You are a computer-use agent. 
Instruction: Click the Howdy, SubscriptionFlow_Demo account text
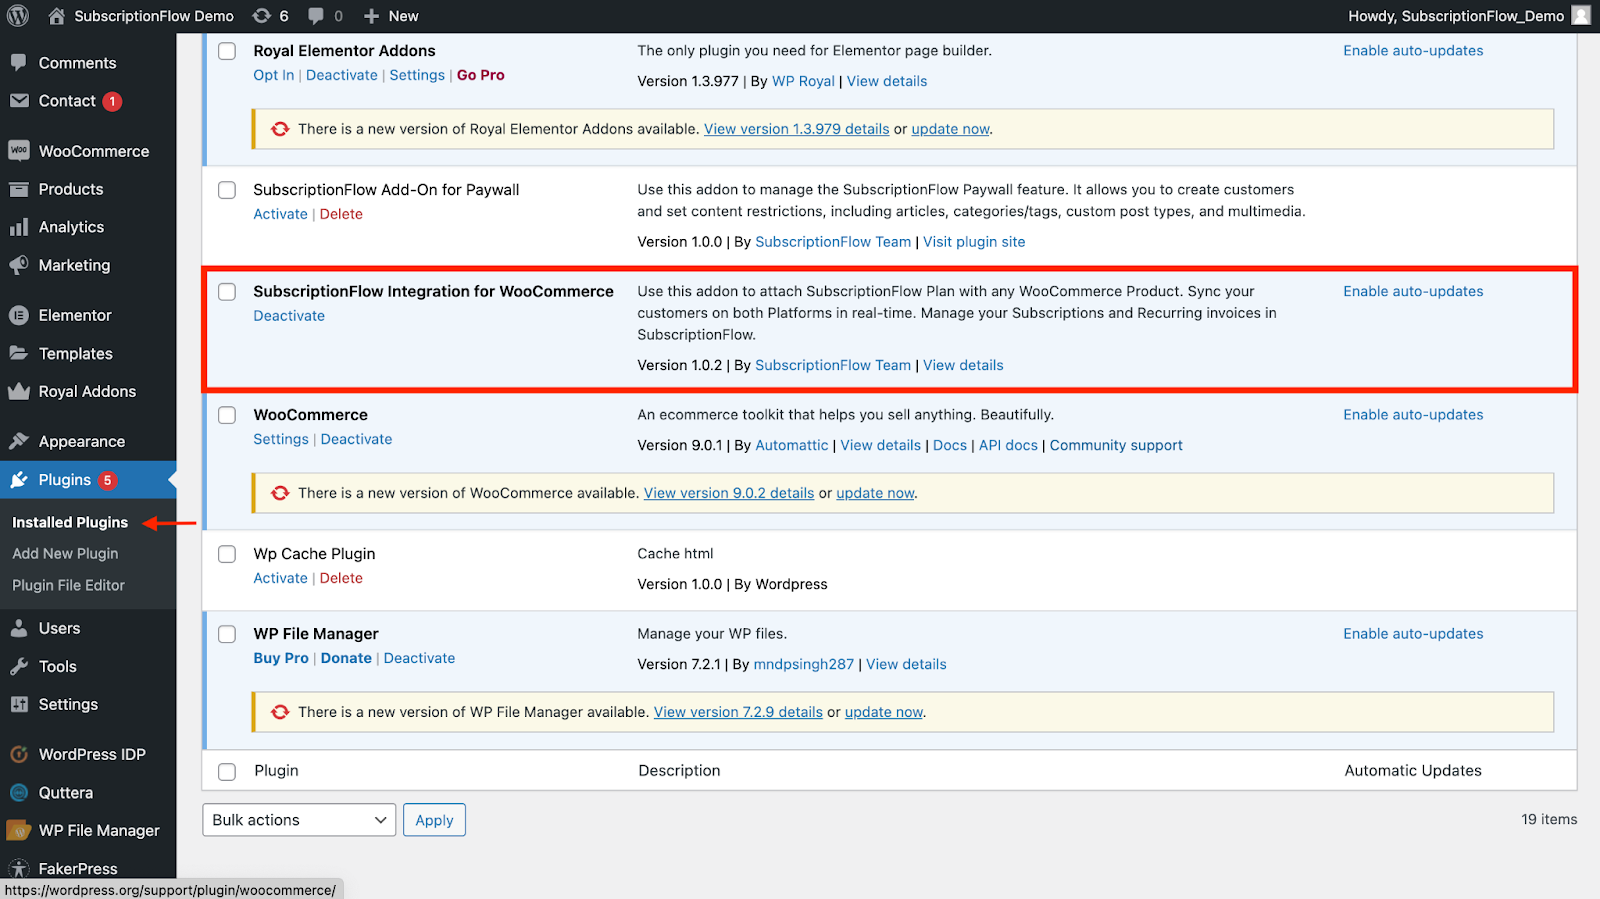tap(1456, 16)
